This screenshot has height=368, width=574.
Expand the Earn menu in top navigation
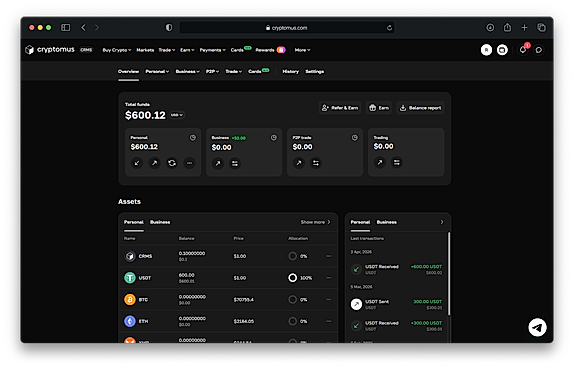pos(187,50)
